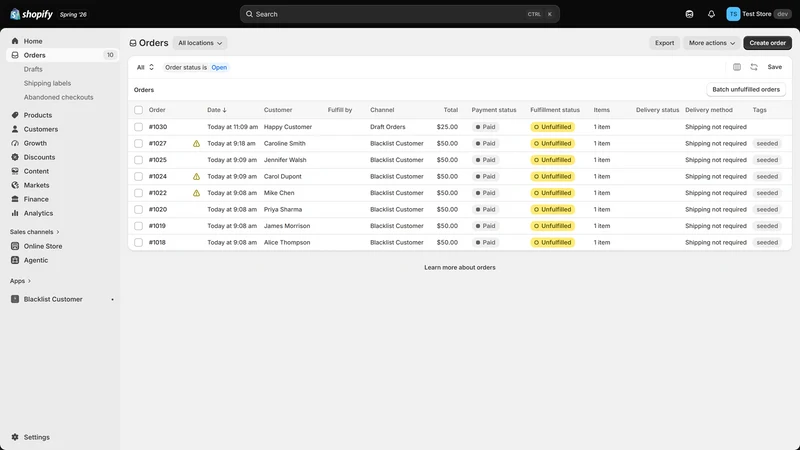800x450 pixels.
Task: Click the Orders page header icon
Action: 133,43
